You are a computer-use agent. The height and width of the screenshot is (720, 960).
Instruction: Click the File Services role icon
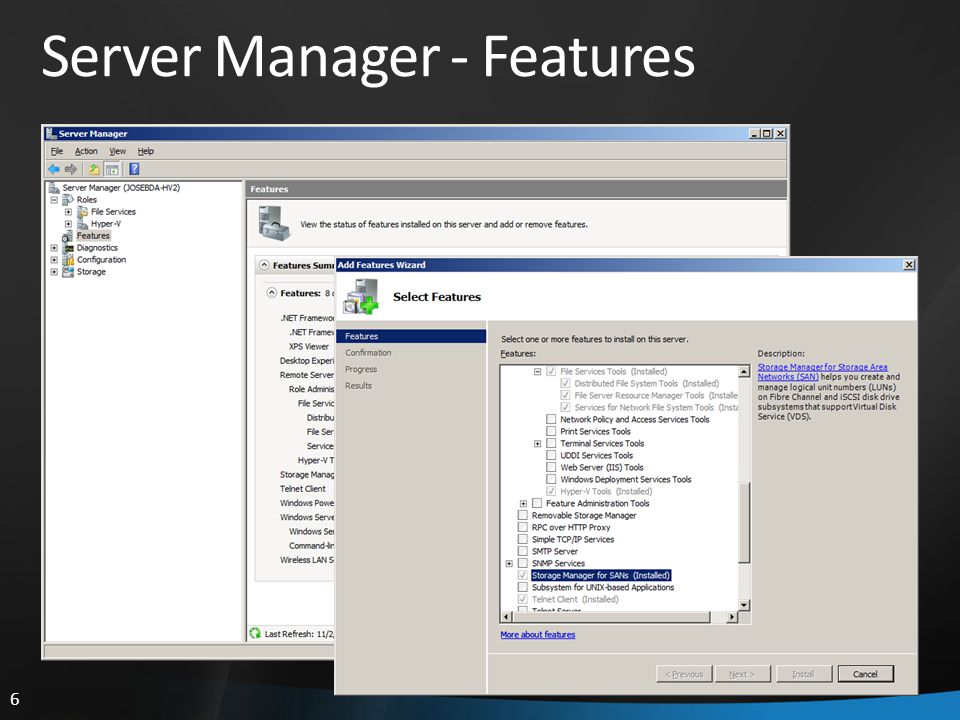click(83, 212)
